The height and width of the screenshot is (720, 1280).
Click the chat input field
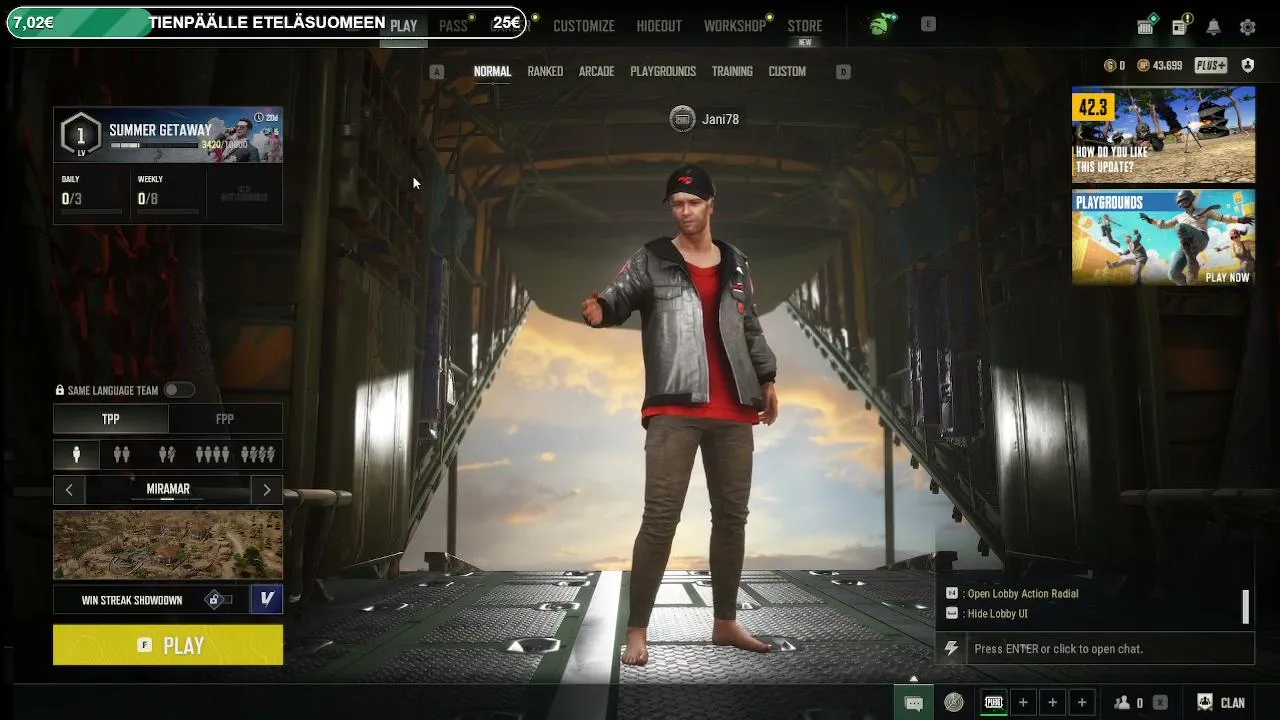click(1110, 648)
